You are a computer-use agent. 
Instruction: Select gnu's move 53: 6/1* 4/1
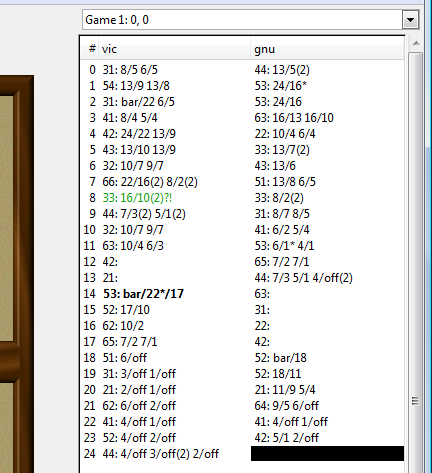click(284, 246)
